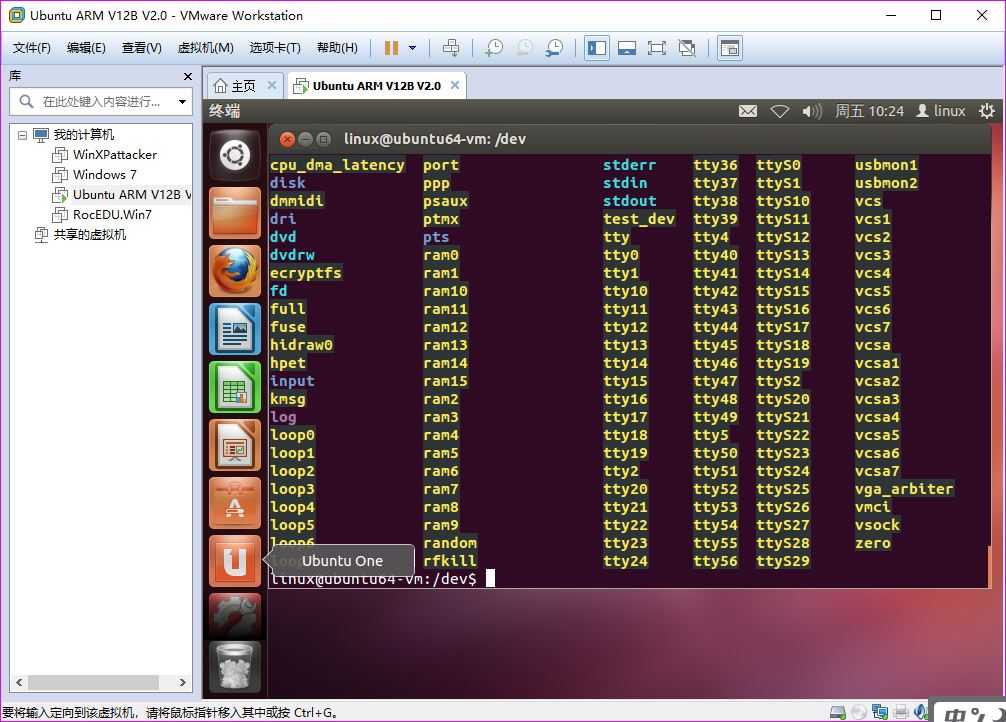Click the CD/DVD status bar icon
1006x722 pixels.
coord(858,712)
